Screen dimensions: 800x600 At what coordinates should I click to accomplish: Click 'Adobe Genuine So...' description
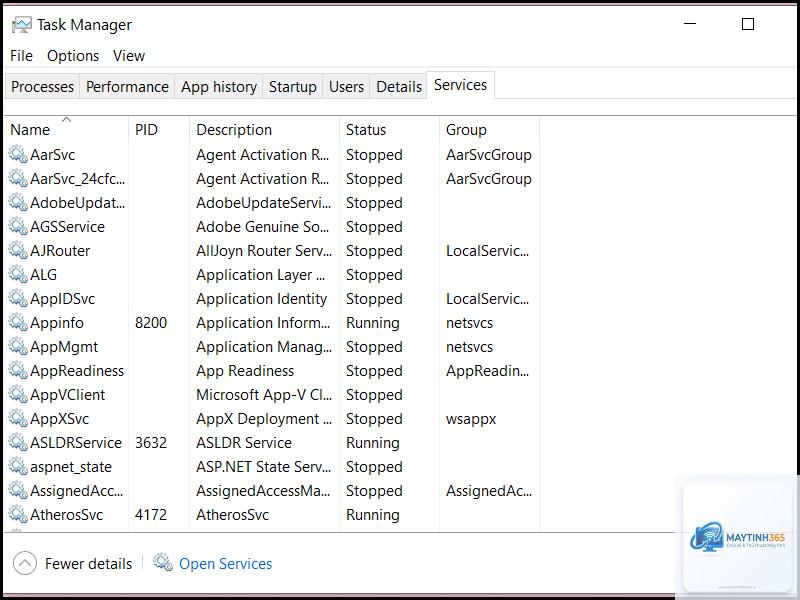point(263,227)
